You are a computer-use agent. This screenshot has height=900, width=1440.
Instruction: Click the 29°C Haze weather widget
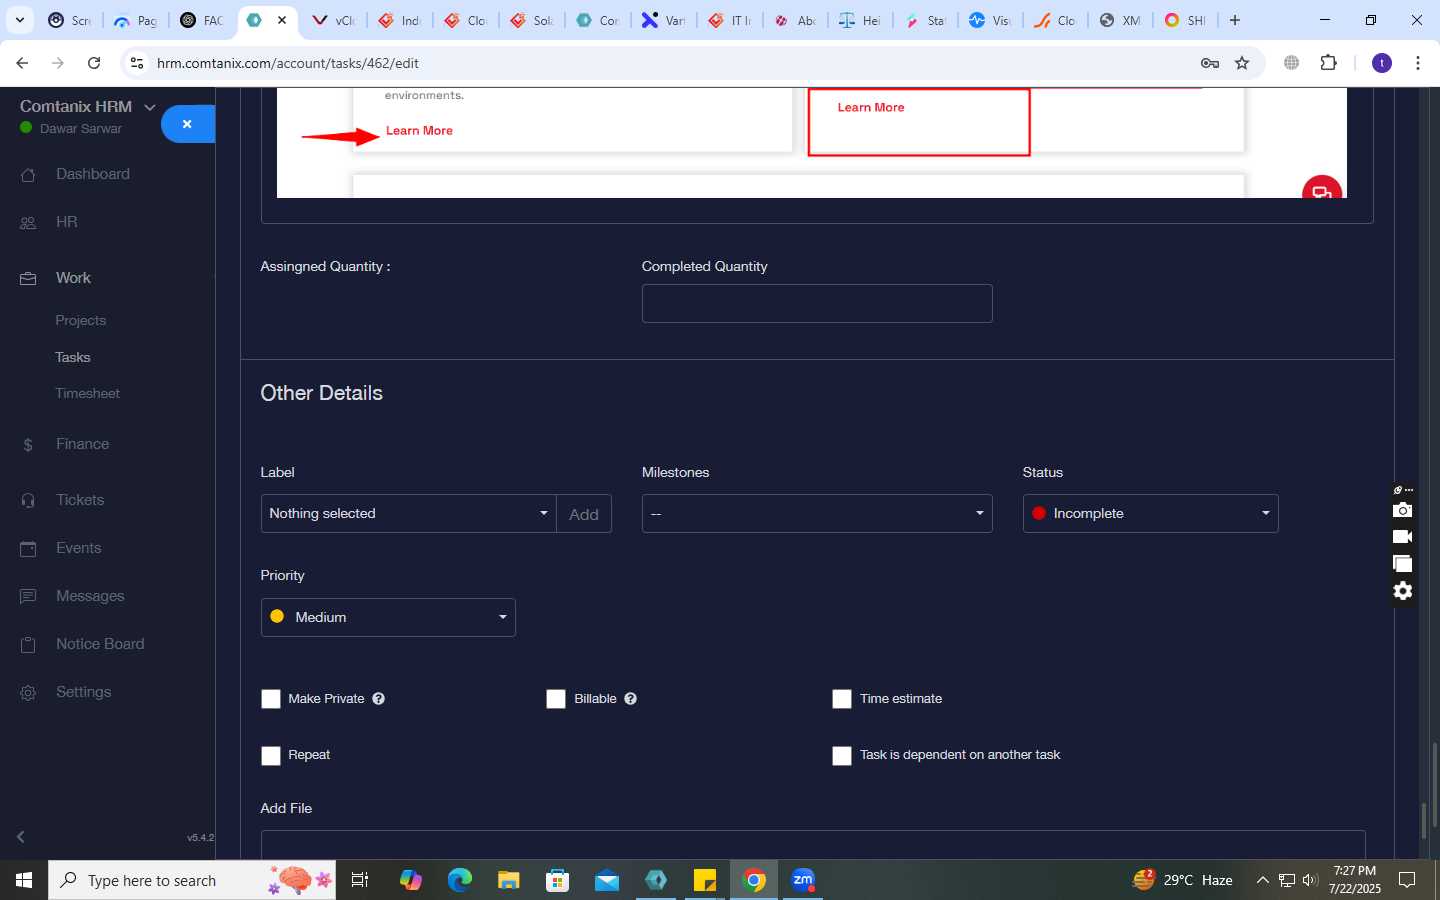click(x=1182, y=880)
